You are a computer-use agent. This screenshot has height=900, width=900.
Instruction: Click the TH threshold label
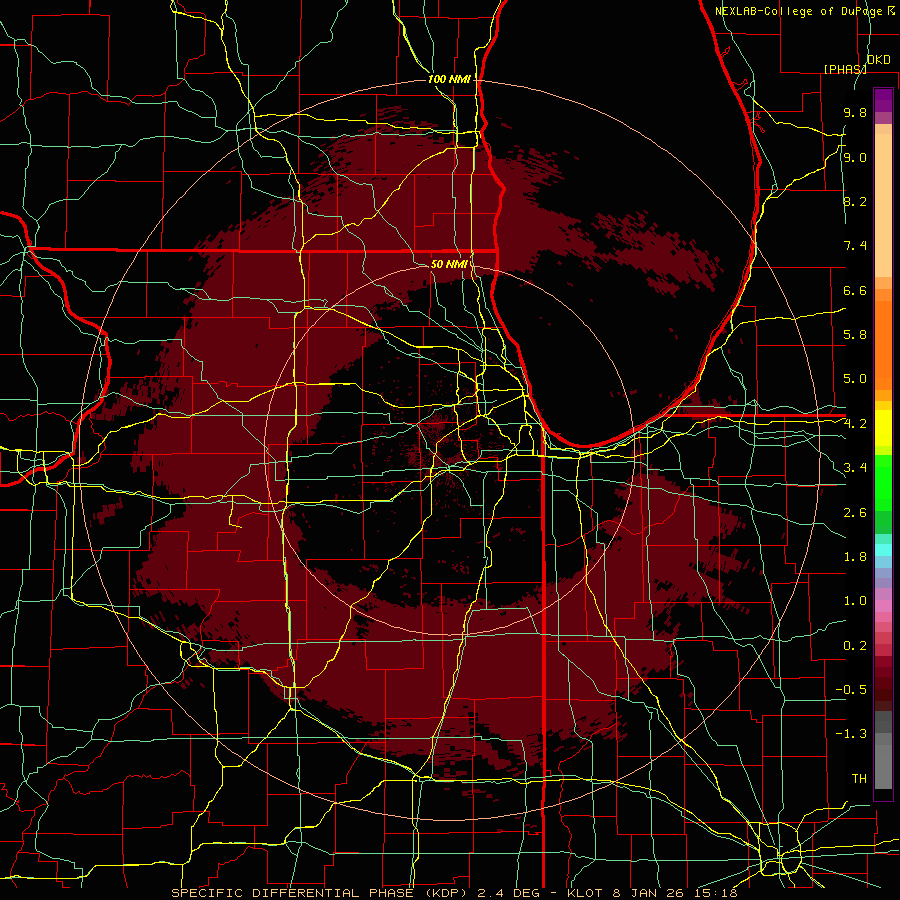tap(859, 779)
